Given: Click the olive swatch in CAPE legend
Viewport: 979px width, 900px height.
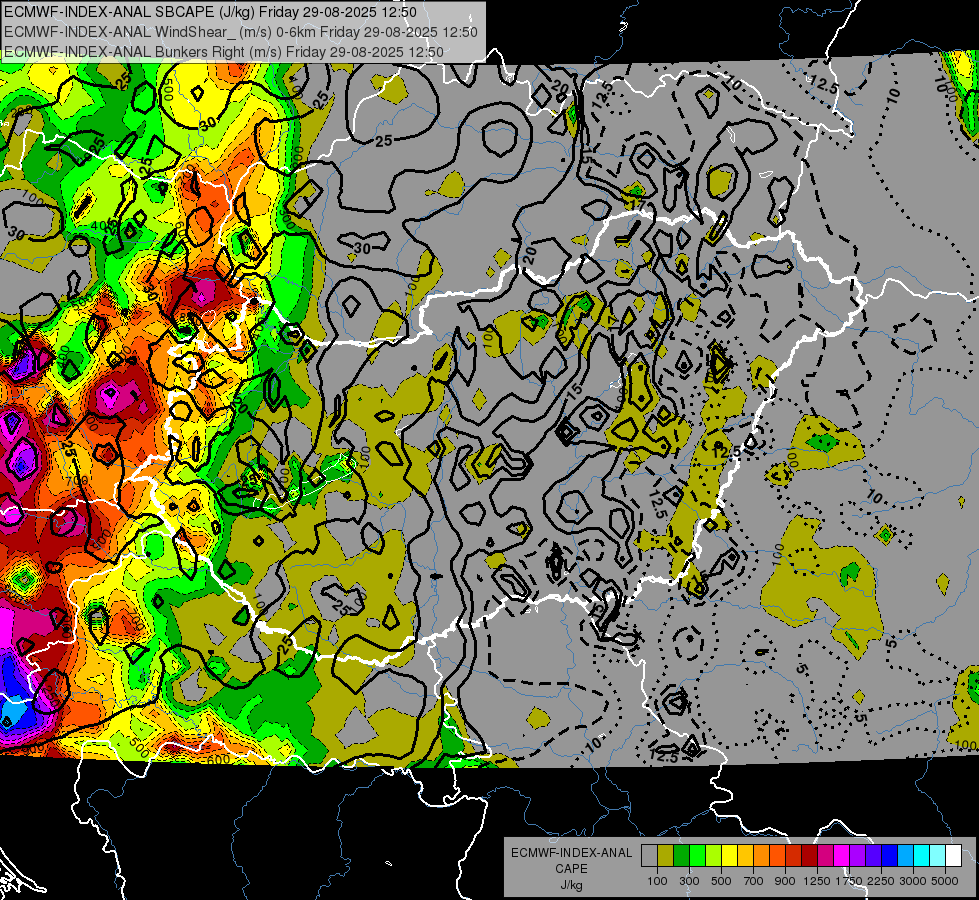Looking at the screenshot, I should tap(666, 856).
